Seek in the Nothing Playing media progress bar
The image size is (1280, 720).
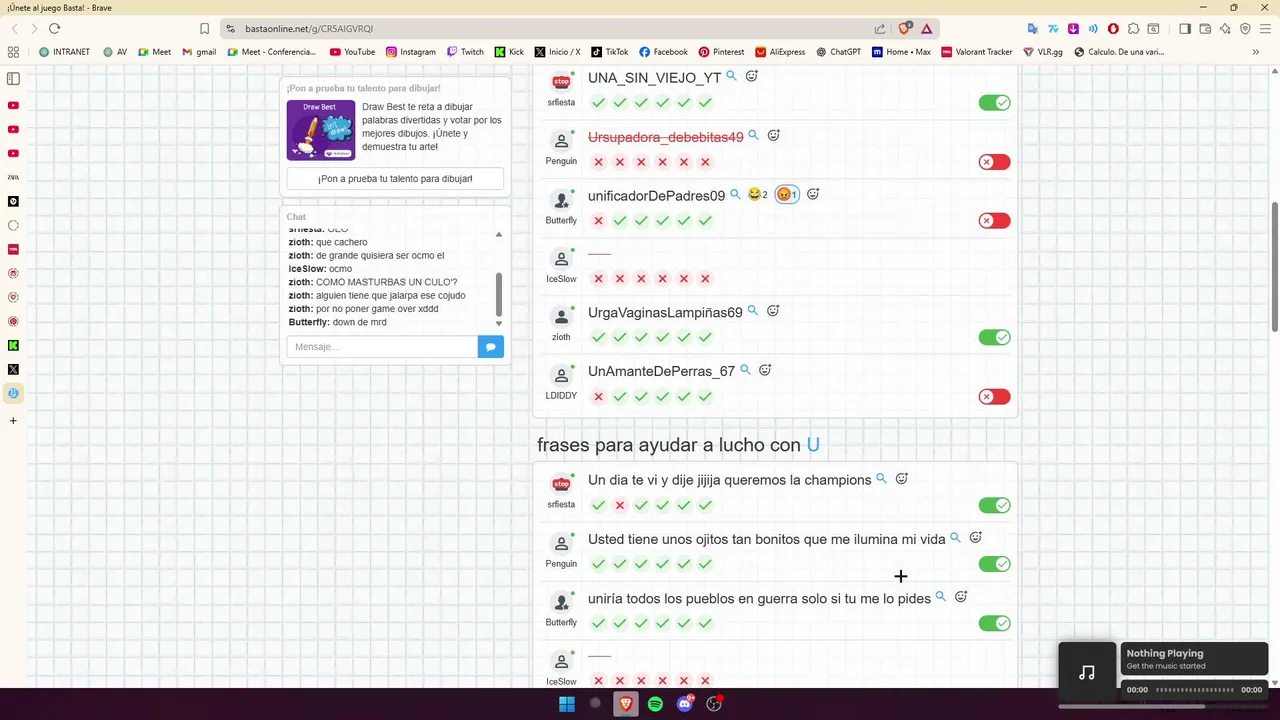(1195, 690)
